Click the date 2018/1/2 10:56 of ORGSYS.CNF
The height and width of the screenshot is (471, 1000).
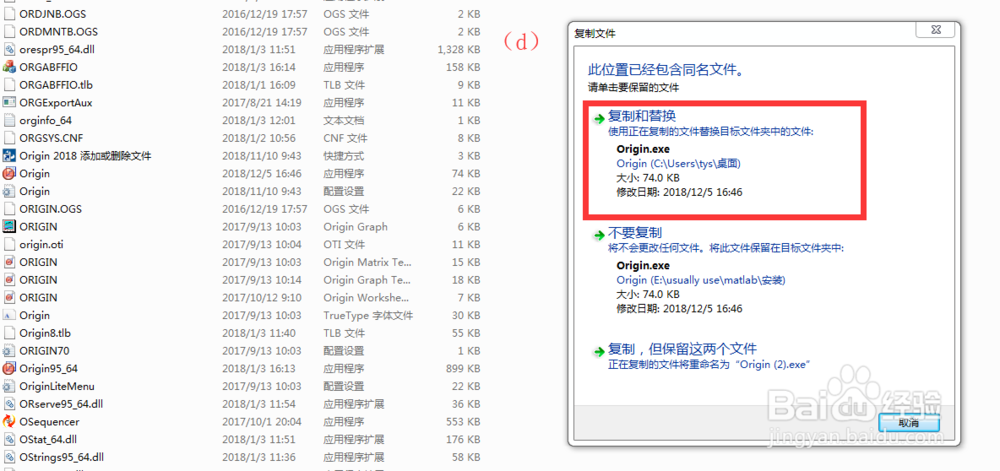(258, 138)
